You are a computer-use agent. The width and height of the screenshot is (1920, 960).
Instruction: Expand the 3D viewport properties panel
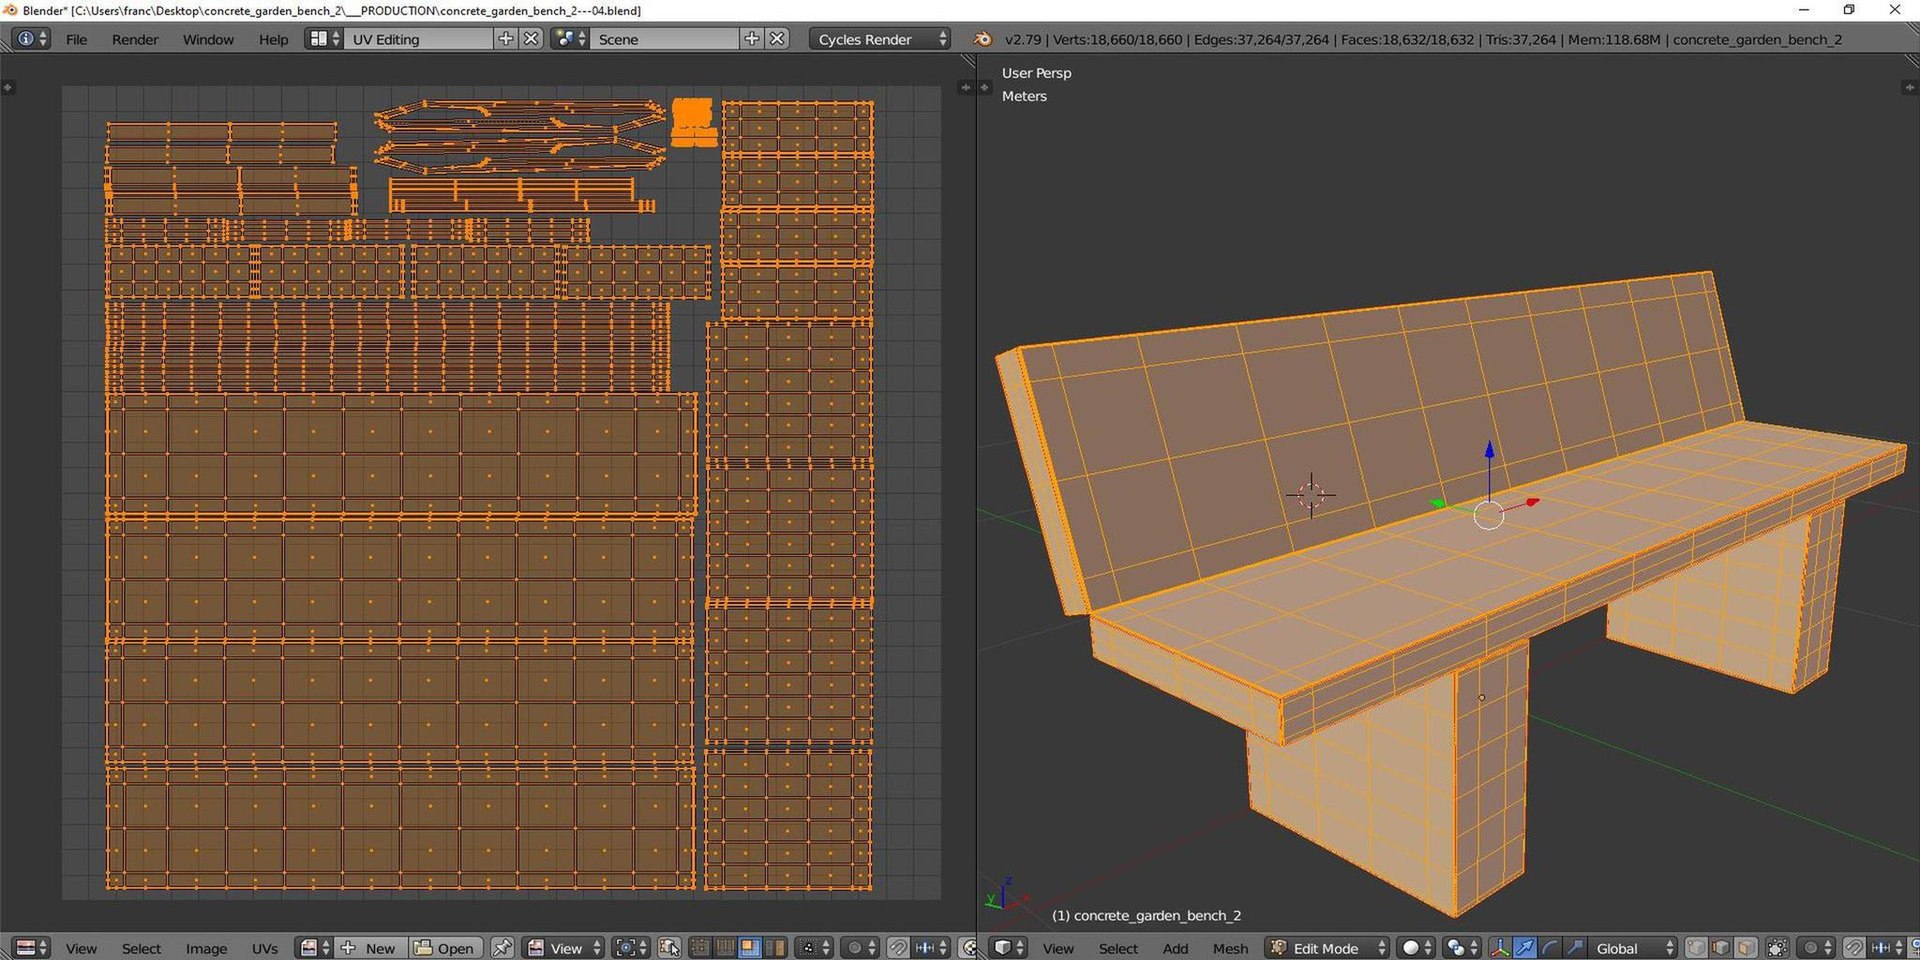(1909, 87)
